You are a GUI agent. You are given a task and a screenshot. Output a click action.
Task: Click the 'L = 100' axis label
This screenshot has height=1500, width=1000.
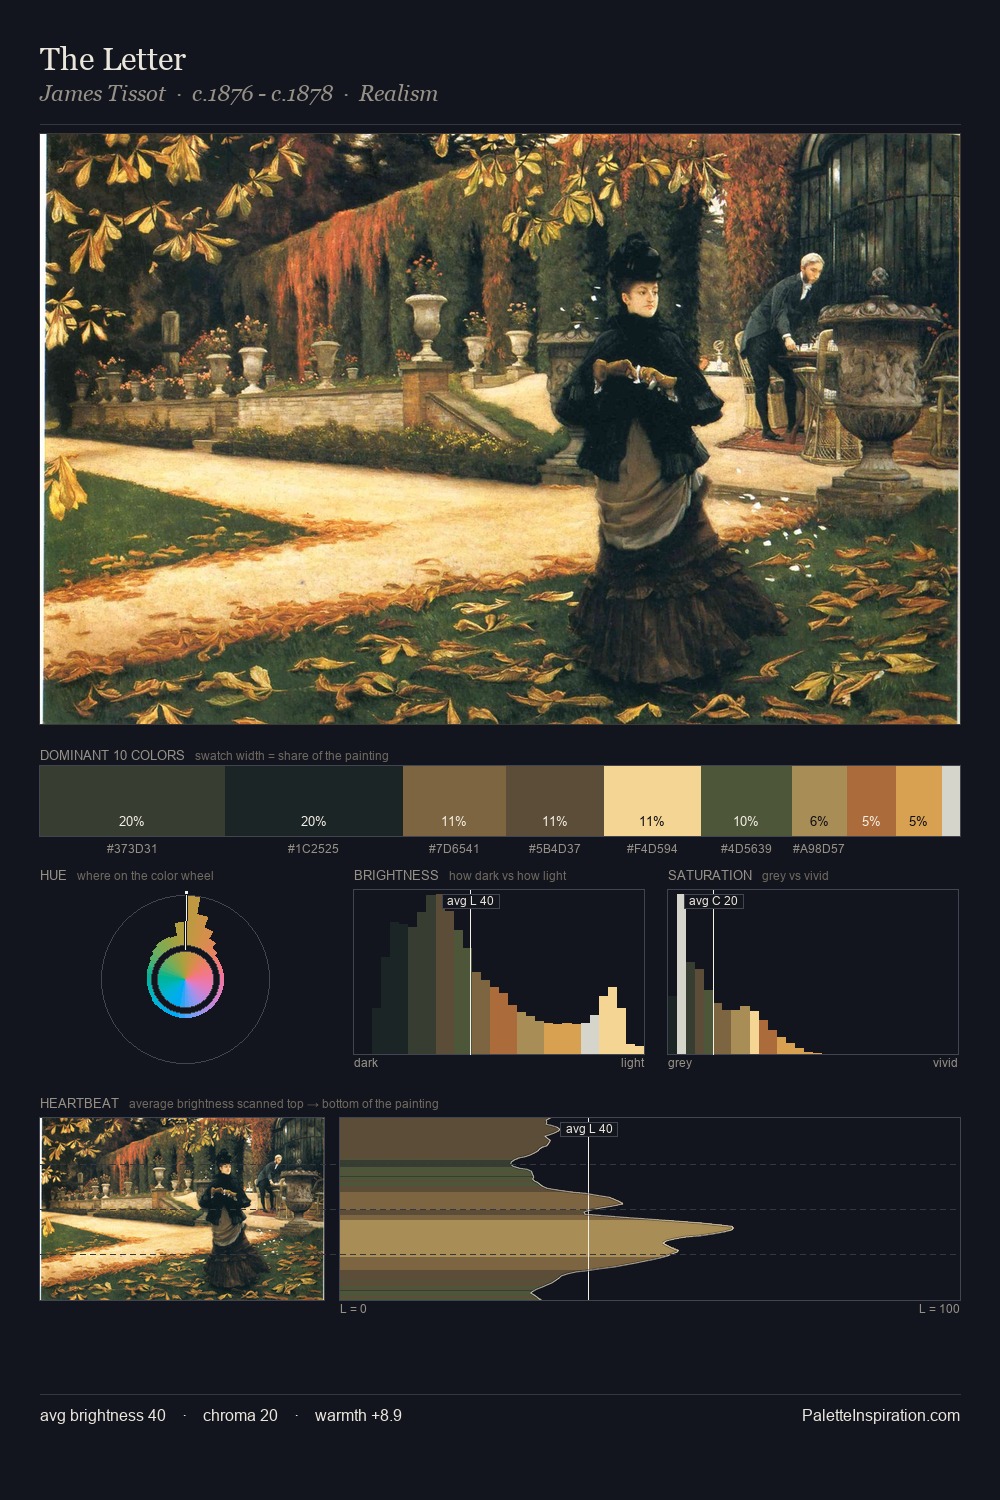coord(939,1309)
